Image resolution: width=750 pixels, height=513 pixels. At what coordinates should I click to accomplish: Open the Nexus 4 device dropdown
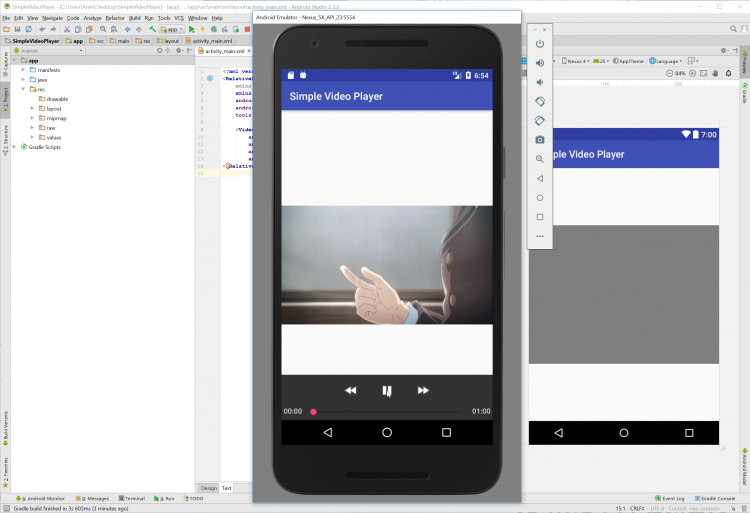(x=576, y=60)
